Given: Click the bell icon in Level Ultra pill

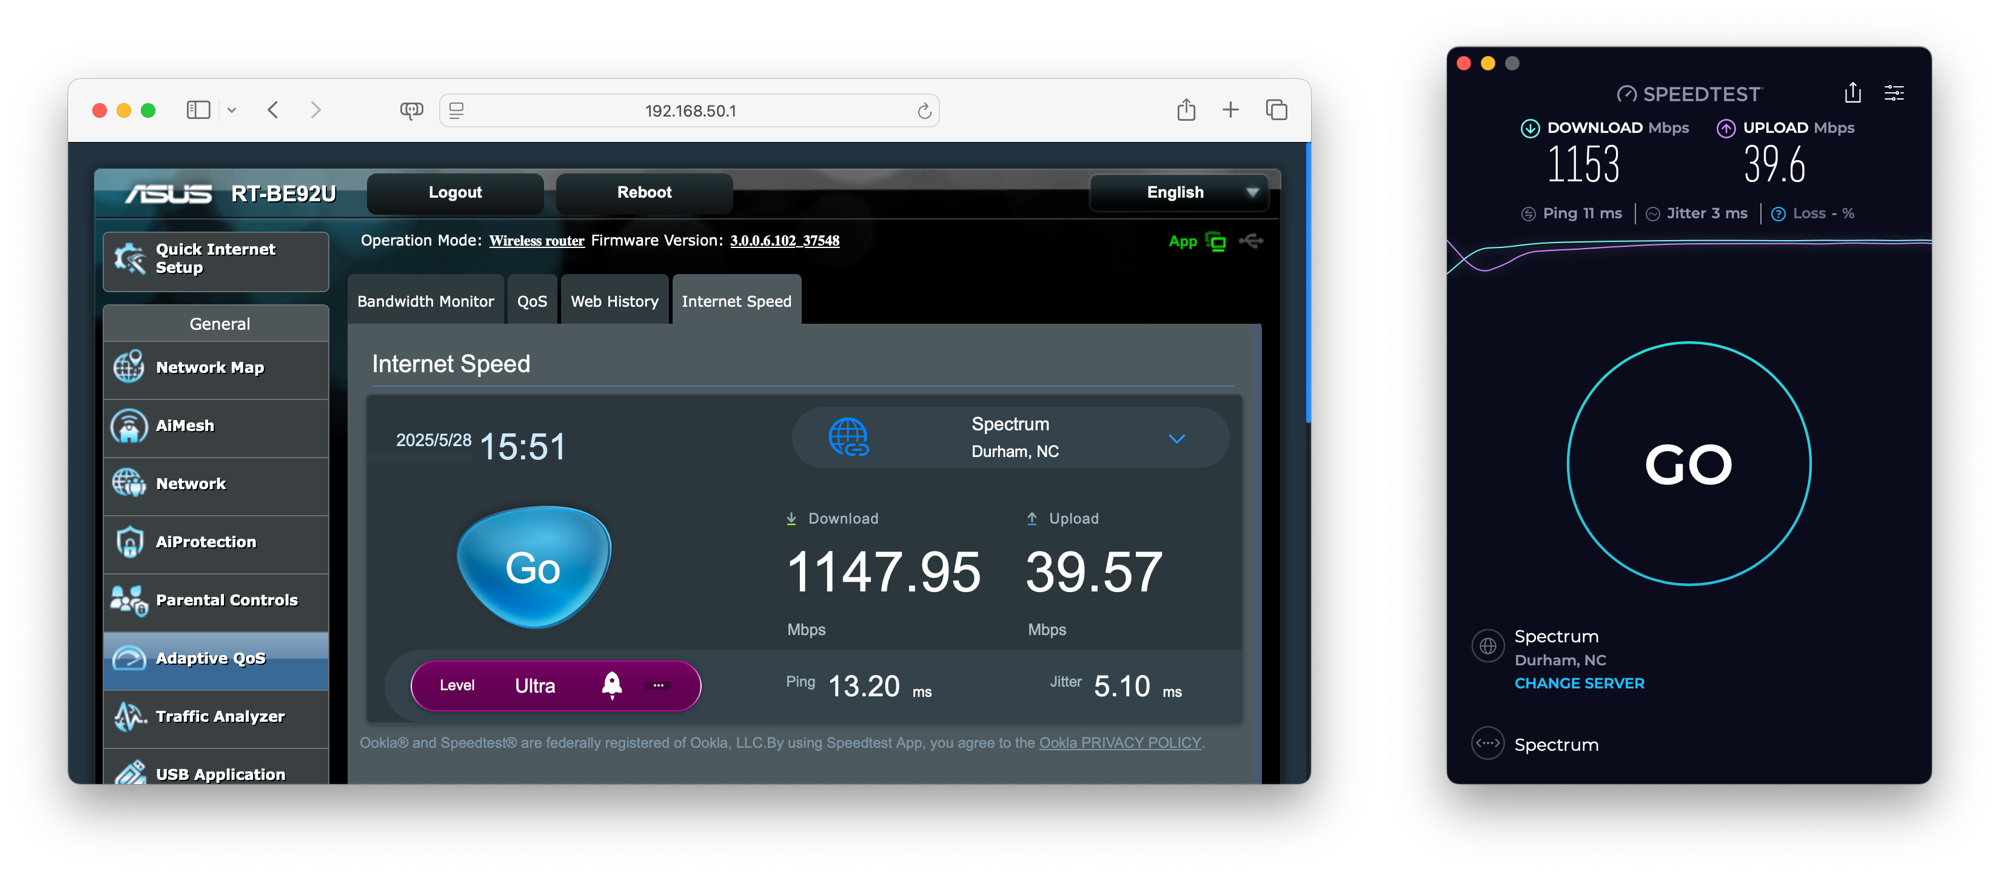Looking at the screenshot, I should [612, 685].
